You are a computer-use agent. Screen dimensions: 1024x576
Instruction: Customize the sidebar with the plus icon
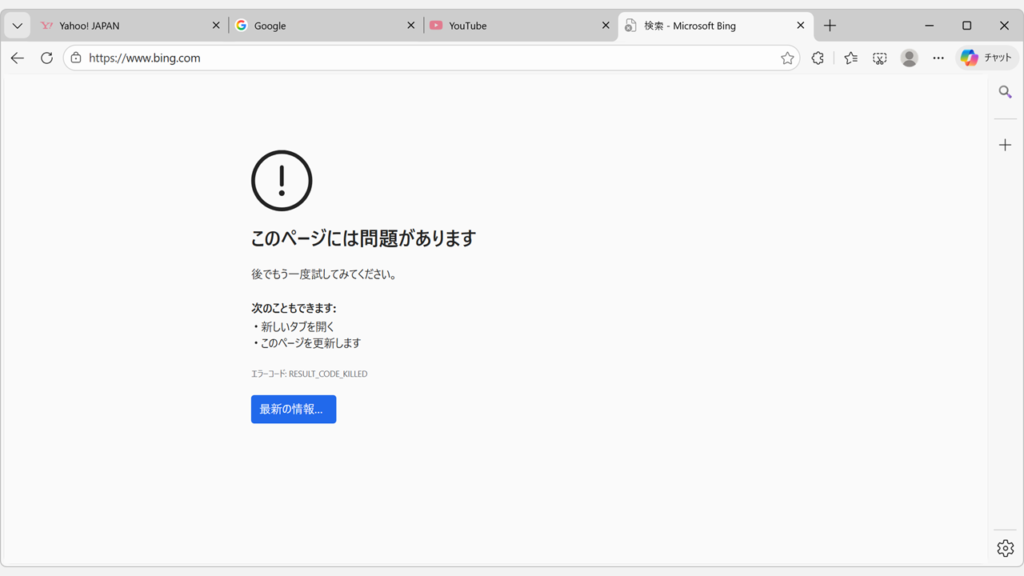tap(1006, 144)
